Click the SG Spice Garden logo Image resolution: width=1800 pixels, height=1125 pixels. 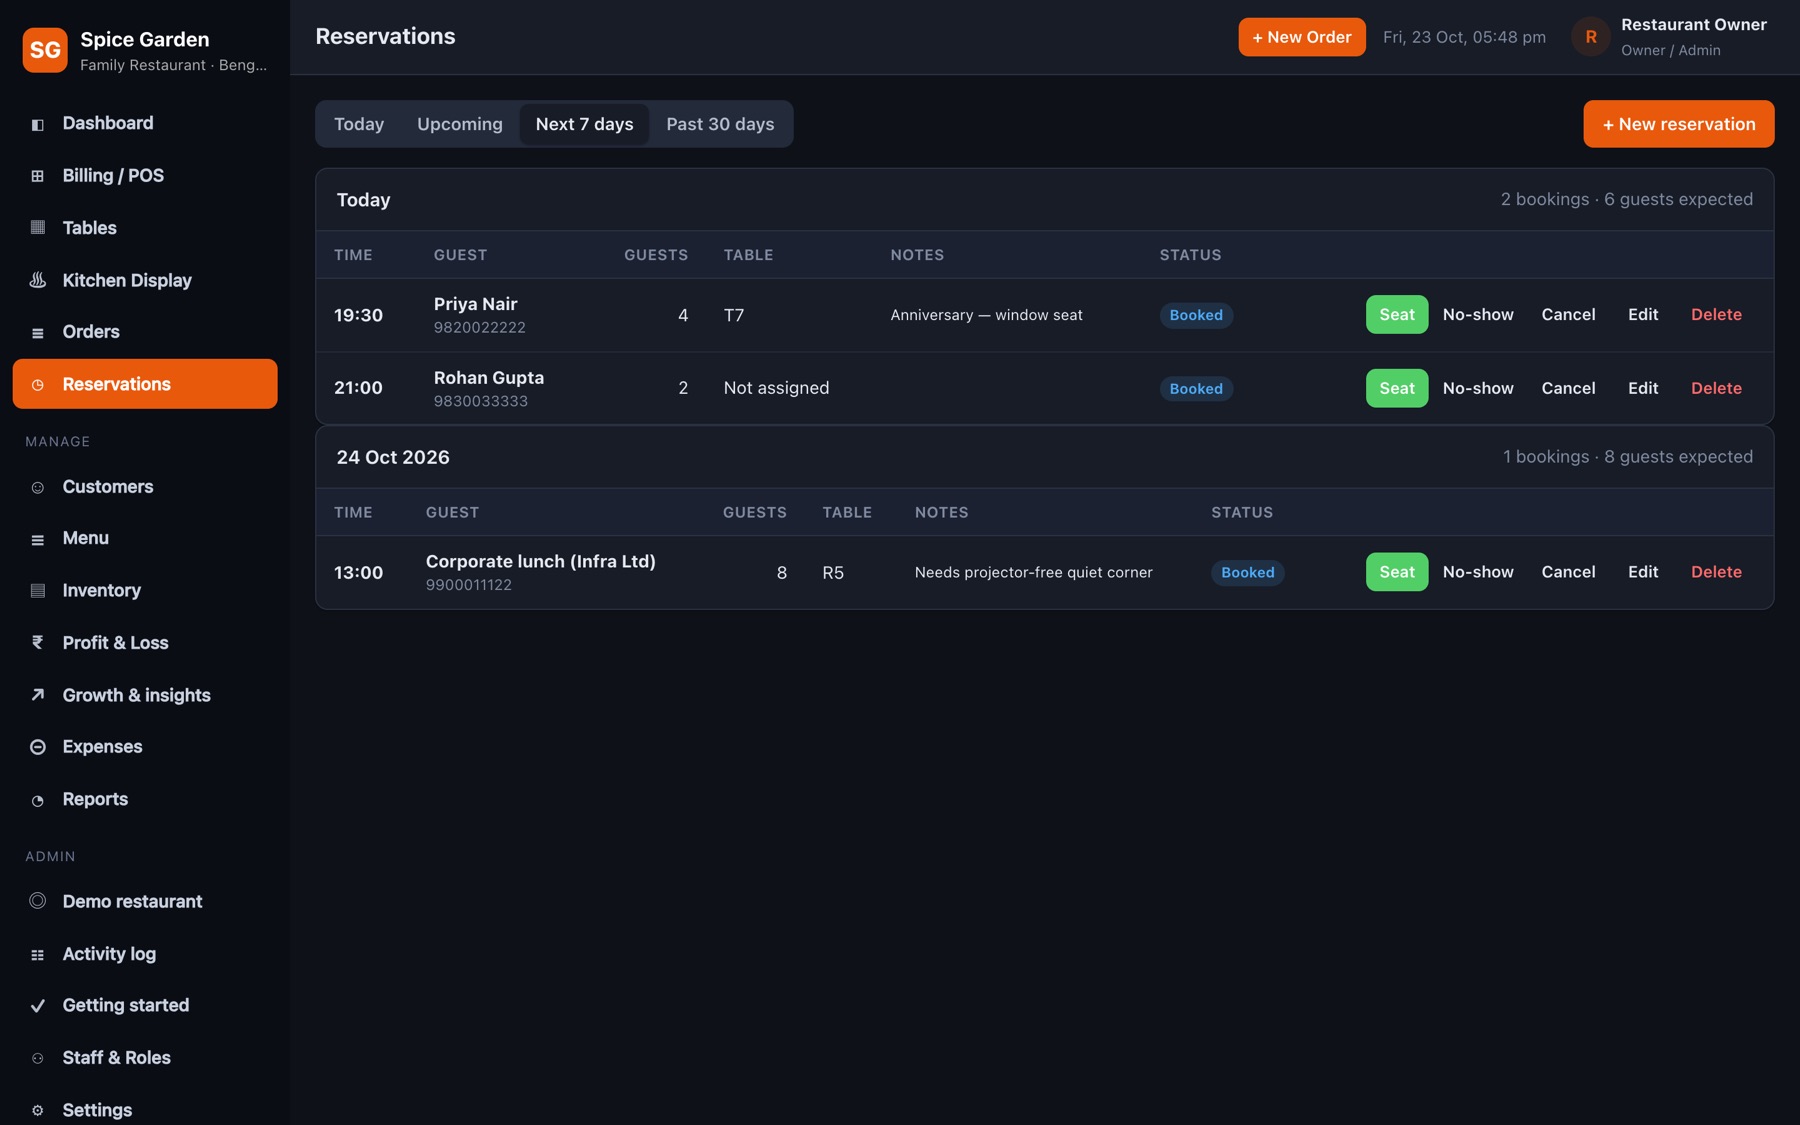click(45, 50)
